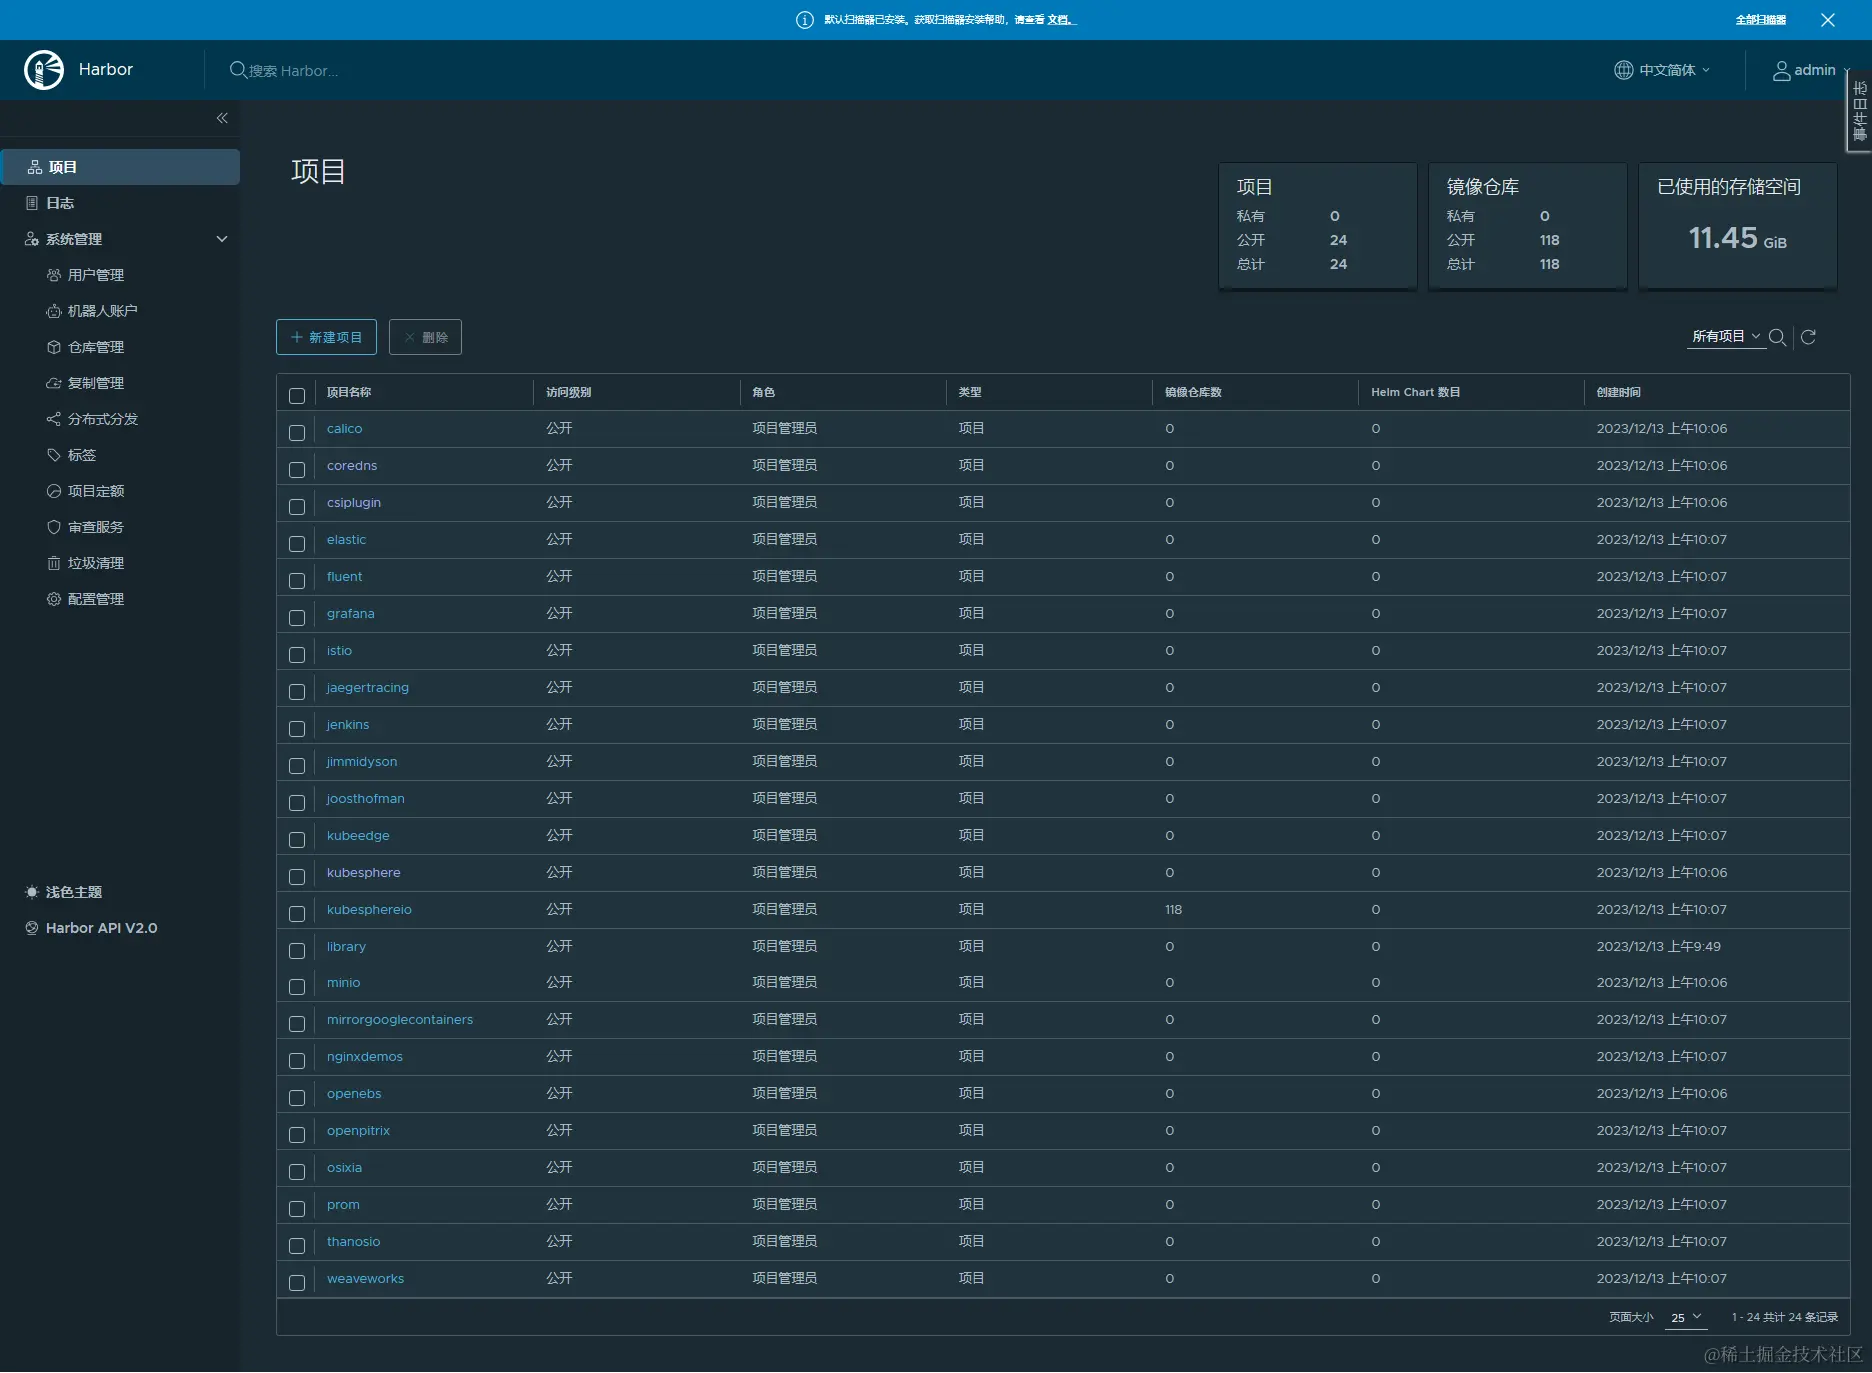Open the thanosio project link
Viewport: 1872px width, 1373px height.
coord(353,1242)
